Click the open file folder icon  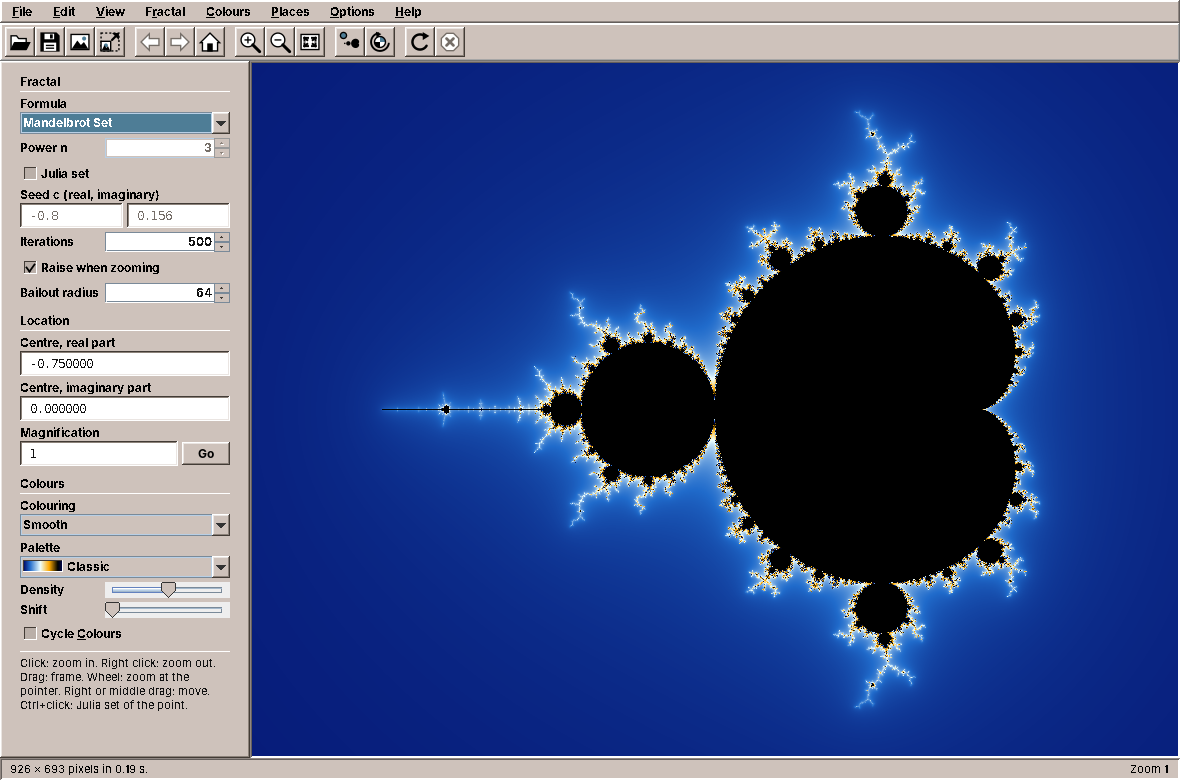[20, 42]
